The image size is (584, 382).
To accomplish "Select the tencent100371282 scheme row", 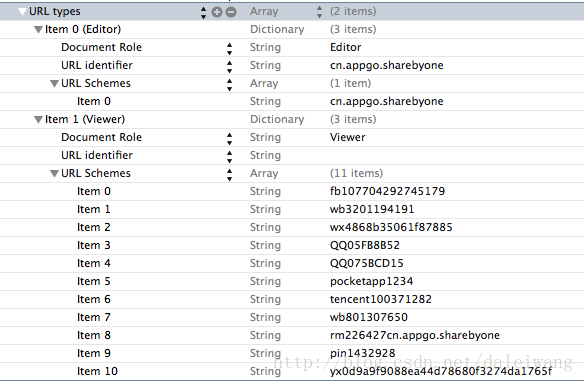I will click(292, 299).
